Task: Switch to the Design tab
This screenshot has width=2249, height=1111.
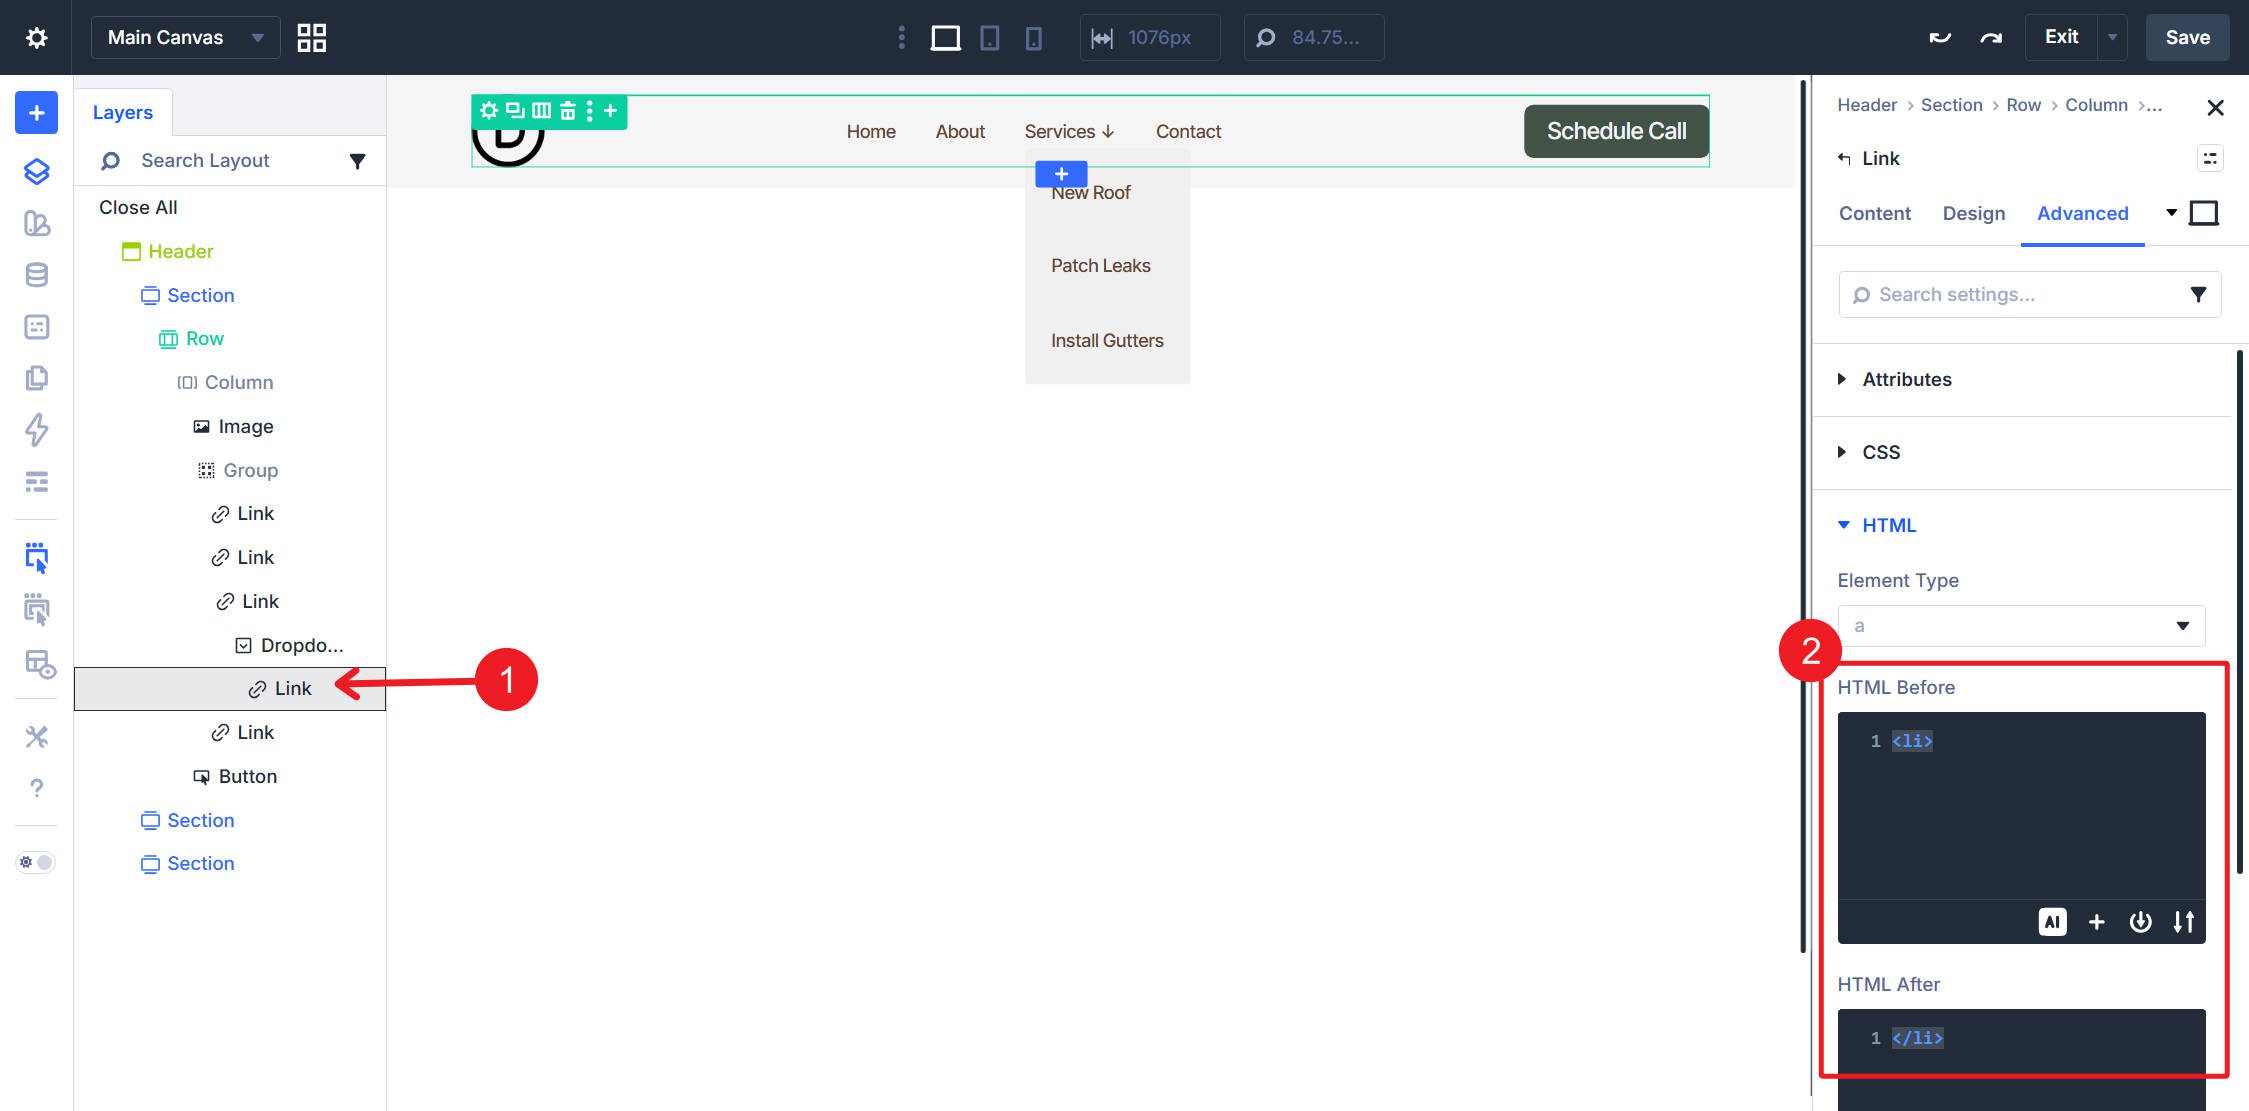Action: tap(1973, 213)
